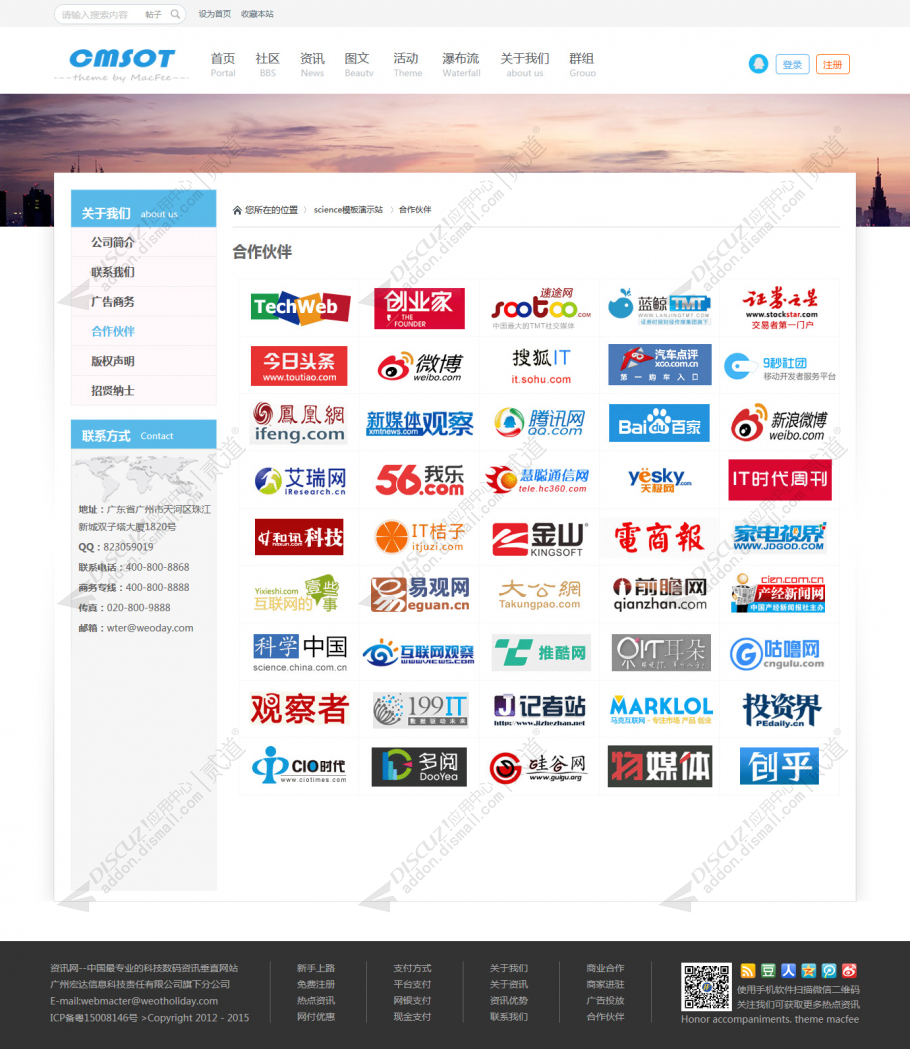Open the 199IT partner logo

click(420, 709)
